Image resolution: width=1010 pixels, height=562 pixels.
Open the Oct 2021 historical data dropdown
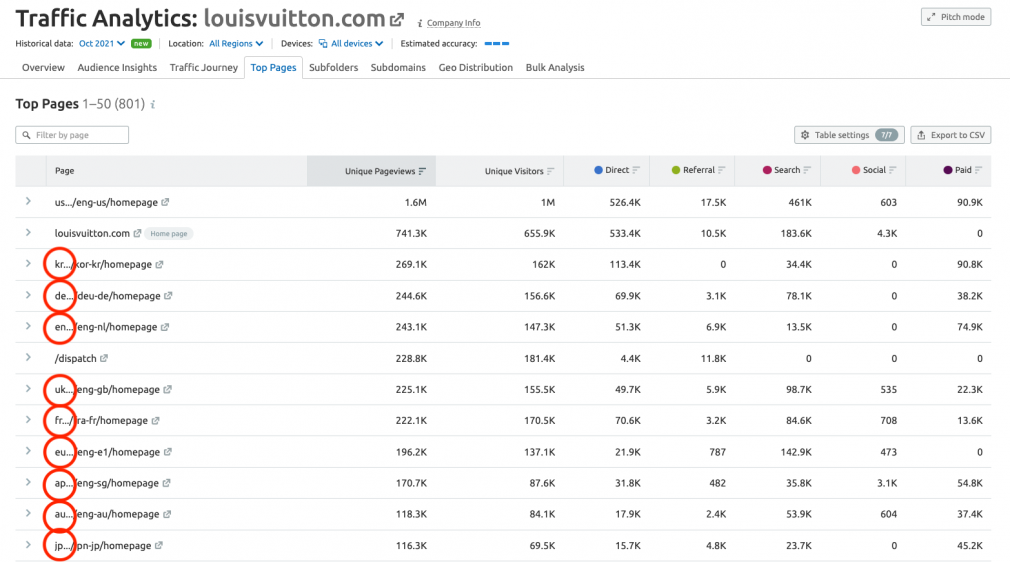coord(102,43)
